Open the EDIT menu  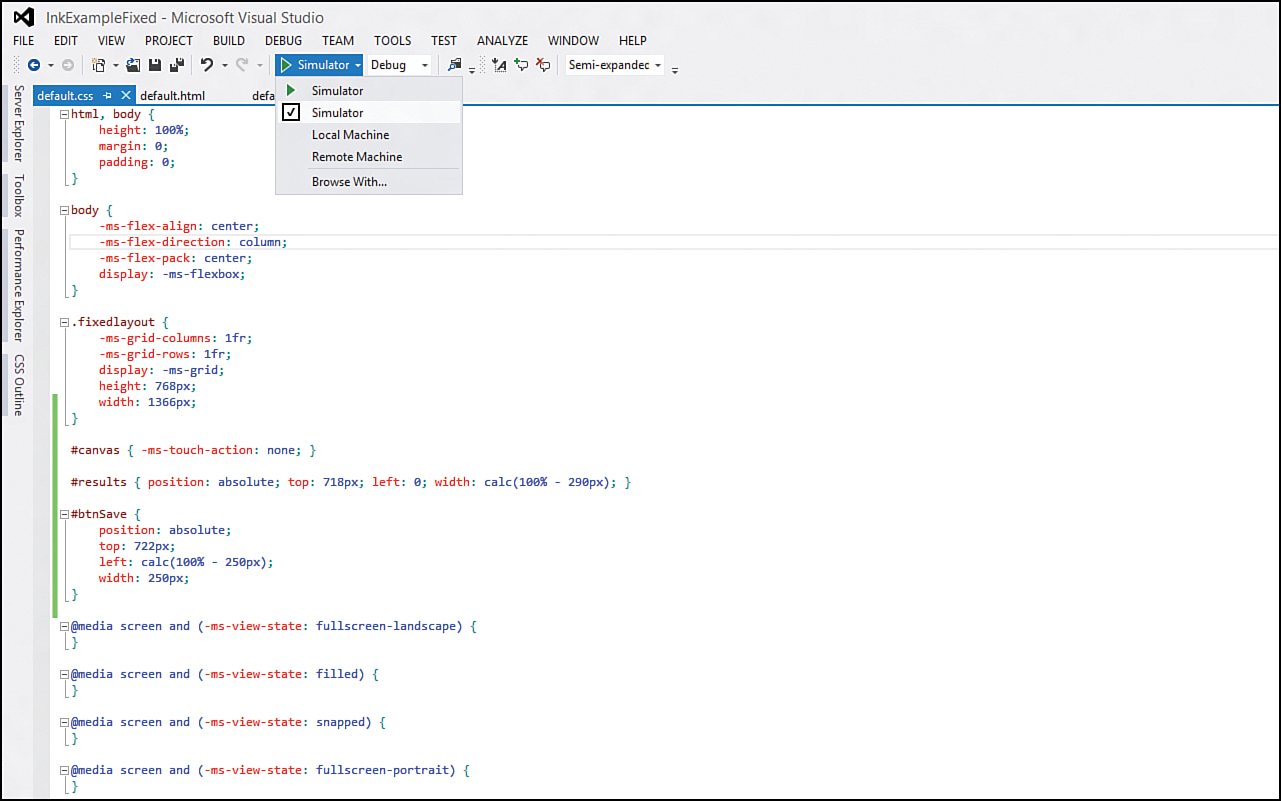coord(66,41)
